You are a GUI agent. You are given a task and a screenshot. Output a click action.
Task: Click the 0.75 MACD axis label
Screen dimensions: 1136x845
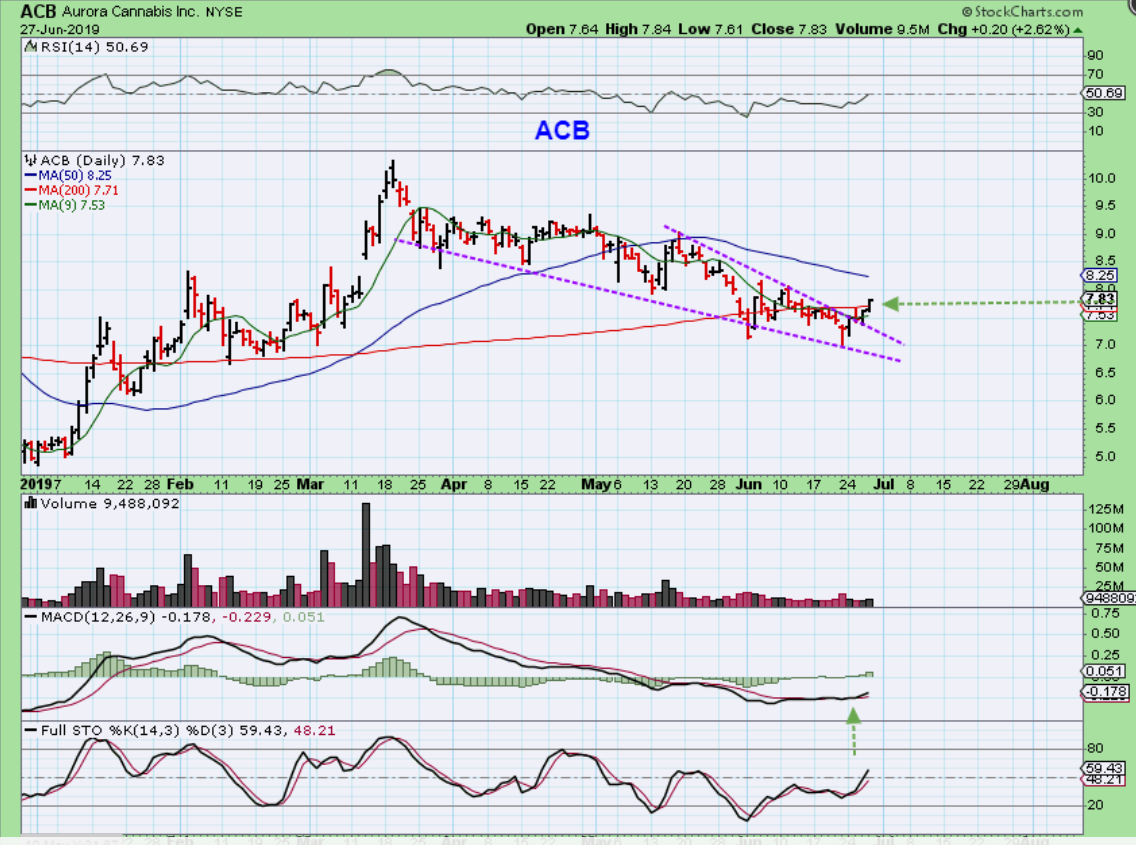pos(1105,613)
